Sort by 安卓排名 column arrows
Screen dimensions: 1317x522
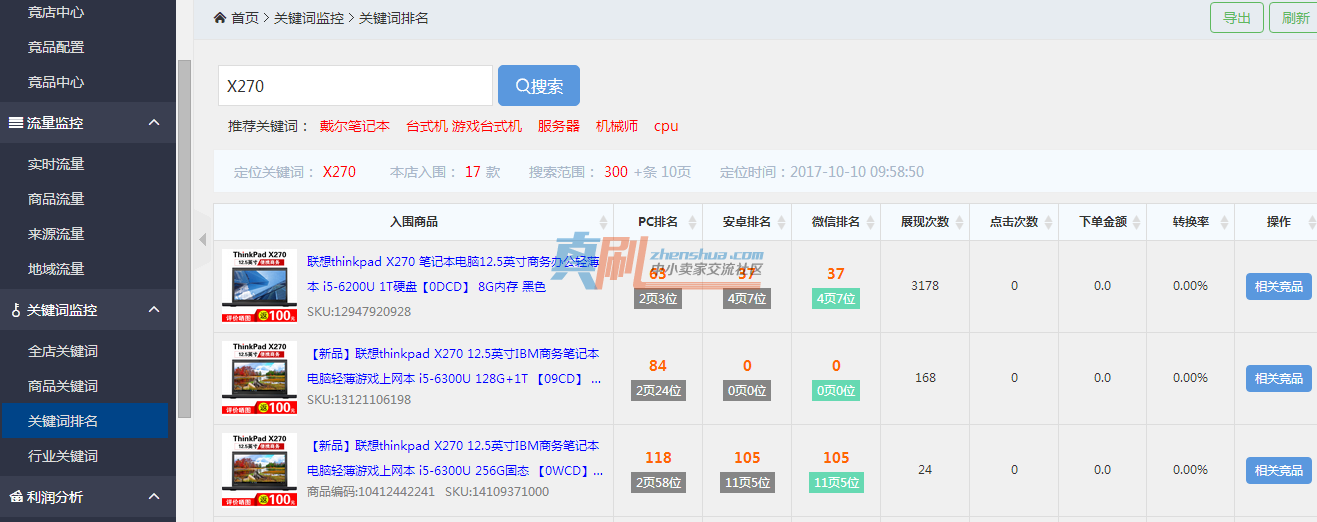[781, 222]
